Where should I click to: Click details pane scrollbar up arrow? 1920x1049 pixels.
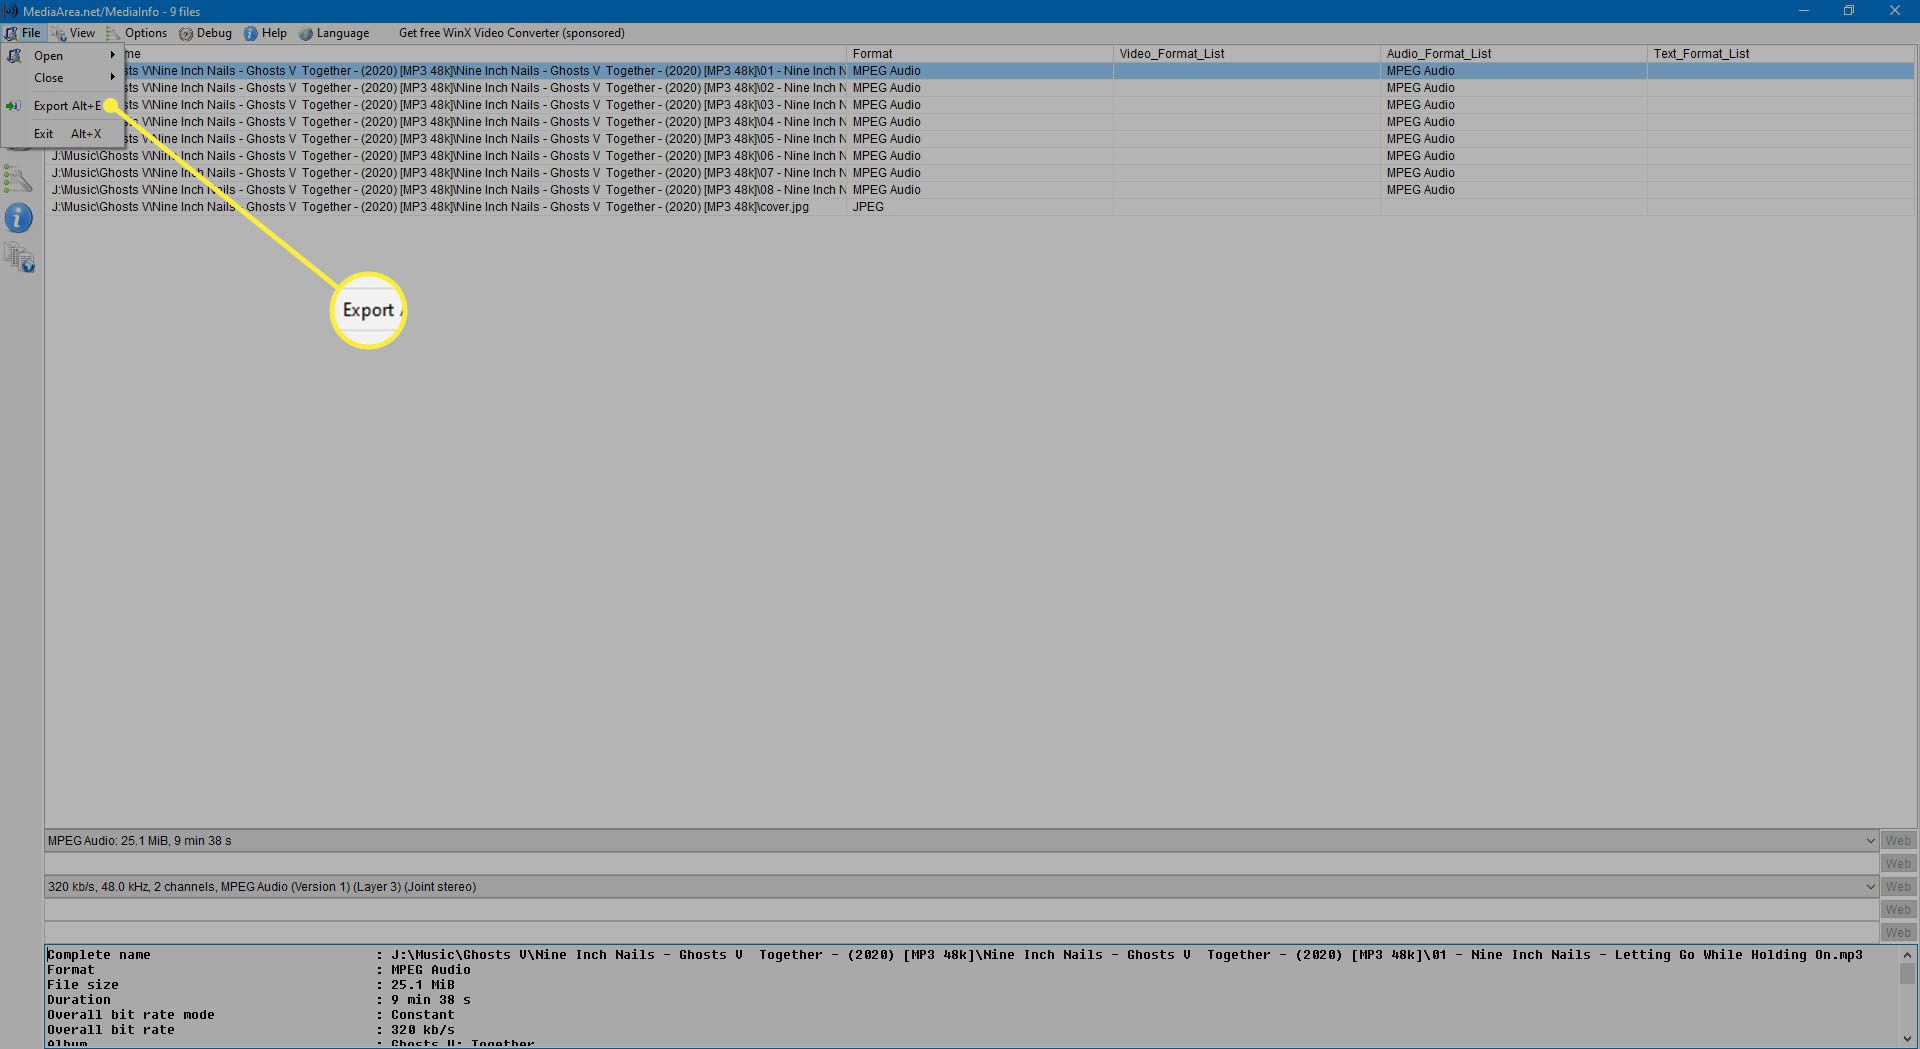pyautogui.click(x=1907, y=955)
